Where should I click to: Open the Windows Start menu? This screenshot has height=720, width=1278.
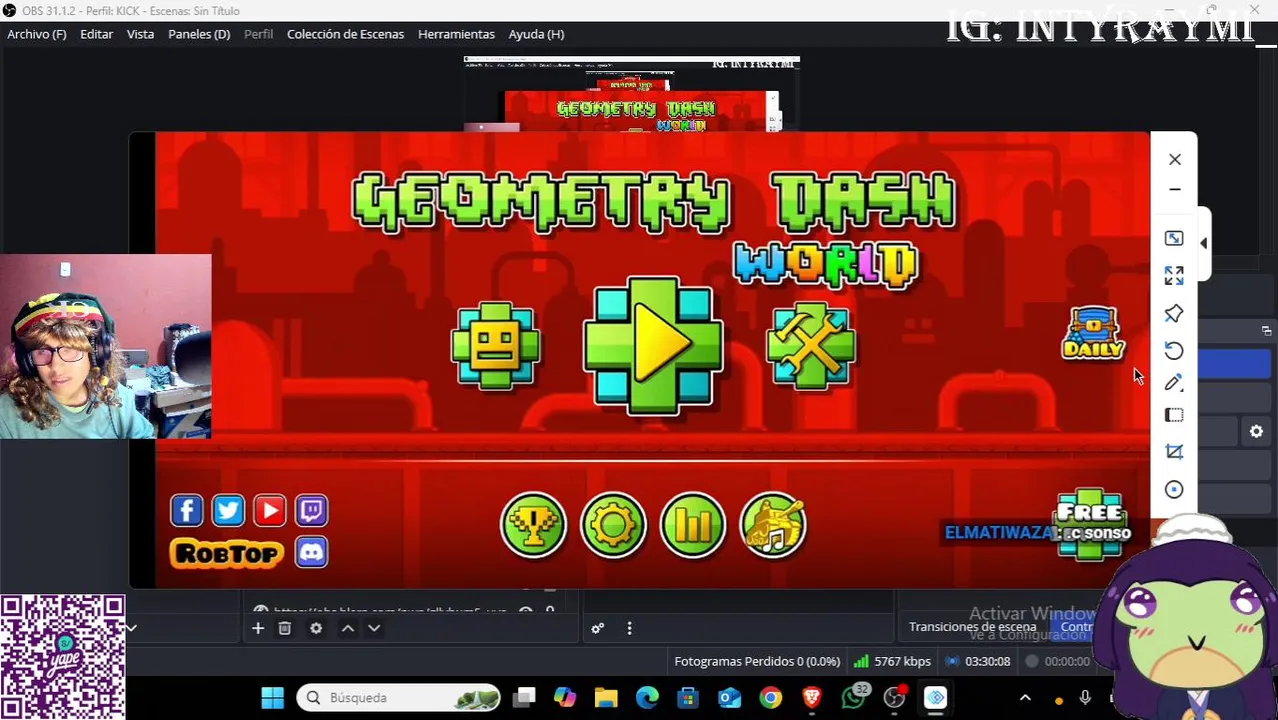(272, 697)
